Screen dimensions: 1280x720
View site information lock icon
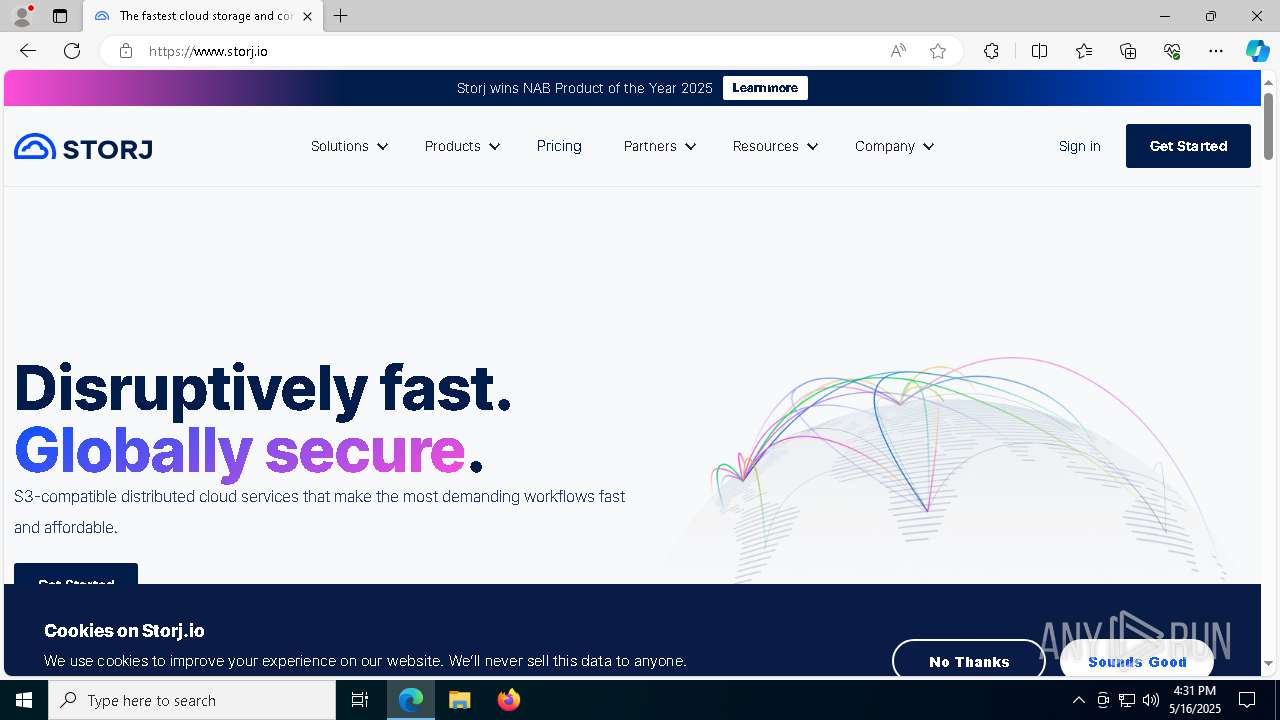(x=126, y=51)
